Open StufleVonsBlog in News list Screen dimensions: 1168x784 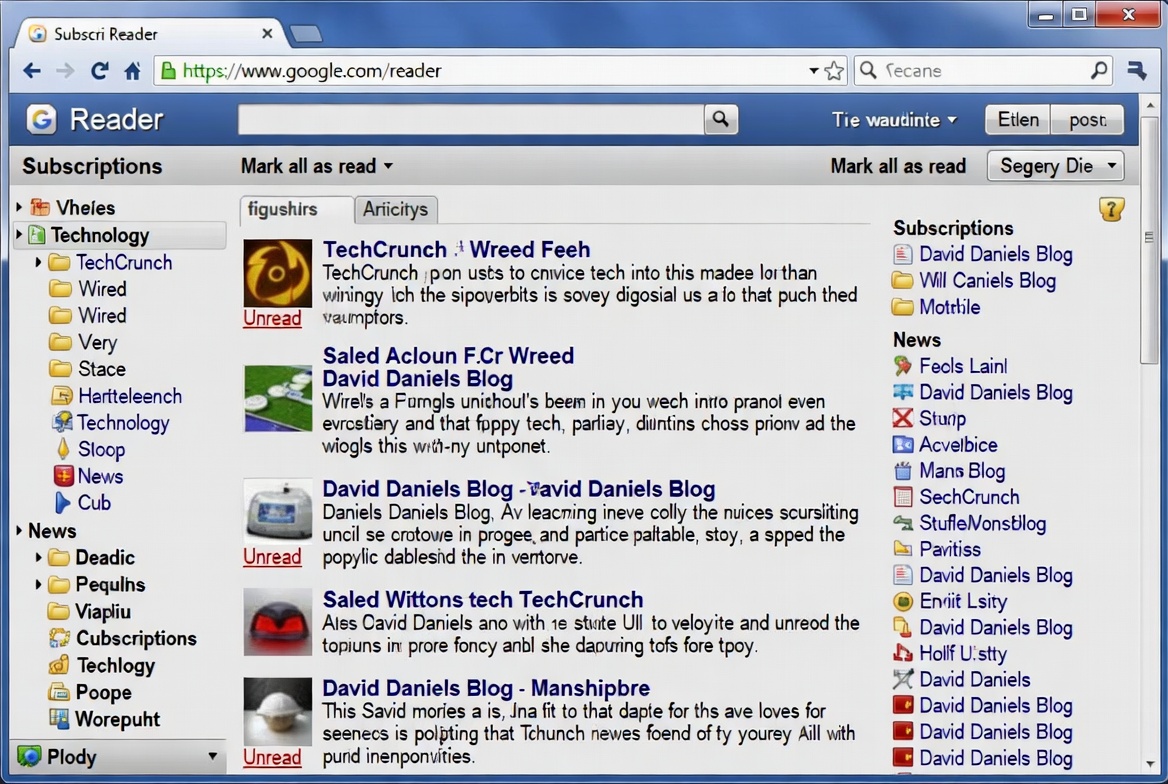[982, 523]
